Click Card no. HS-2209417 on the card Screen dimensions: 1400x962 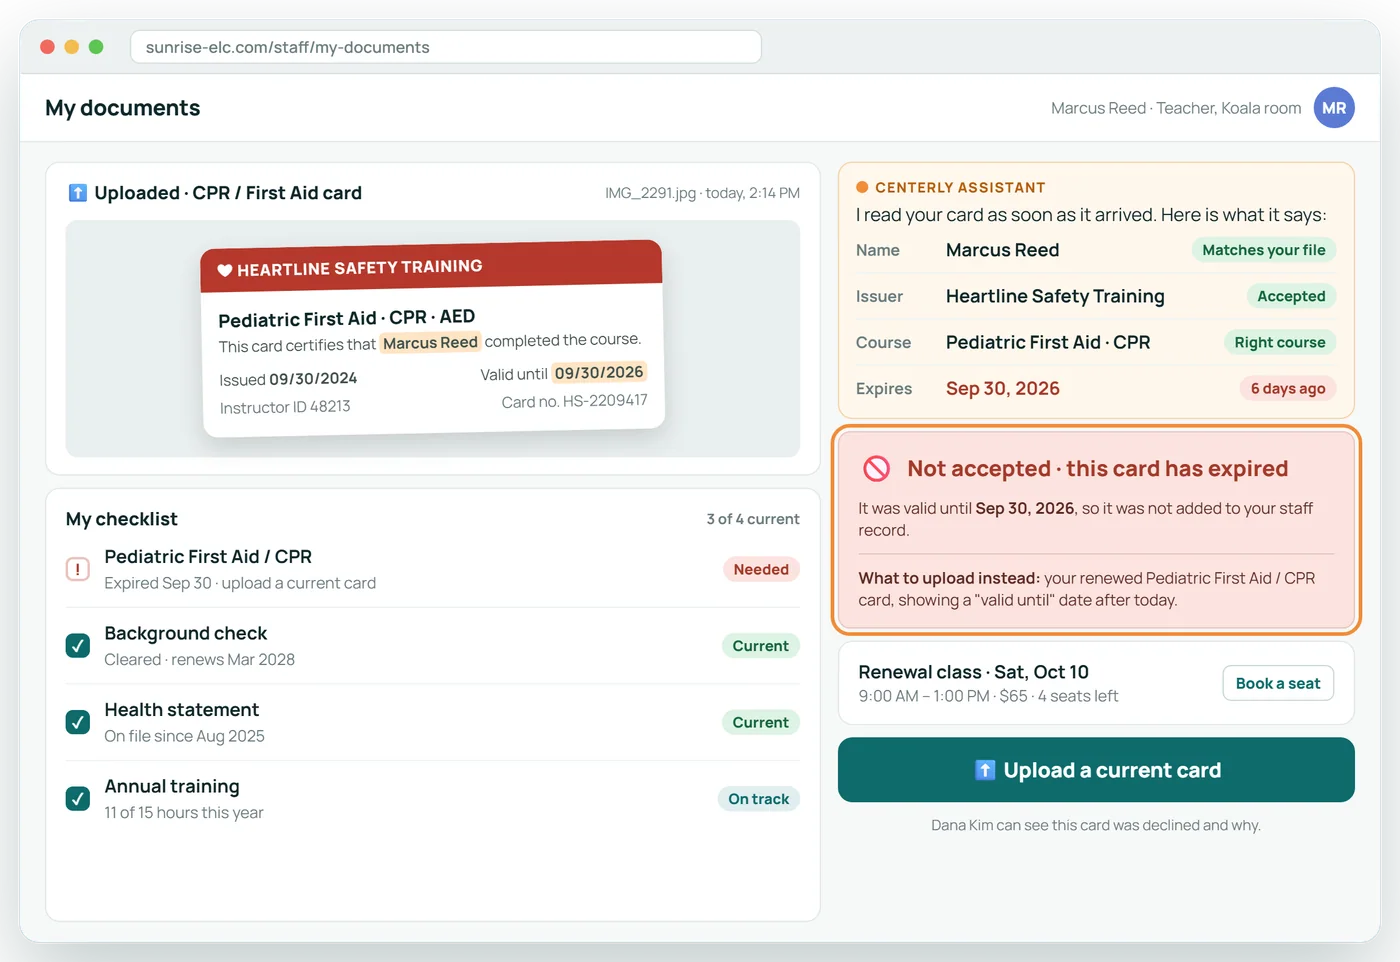tap(574, 401)
